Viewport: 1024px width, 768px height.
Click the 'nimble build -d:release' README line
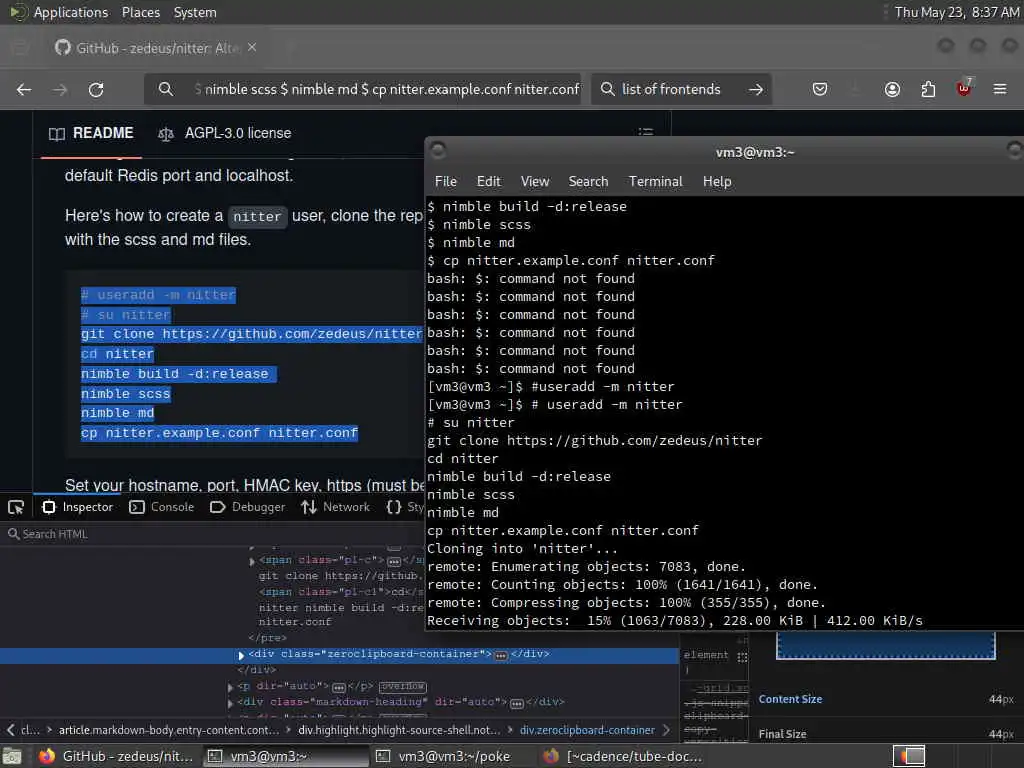174,374
